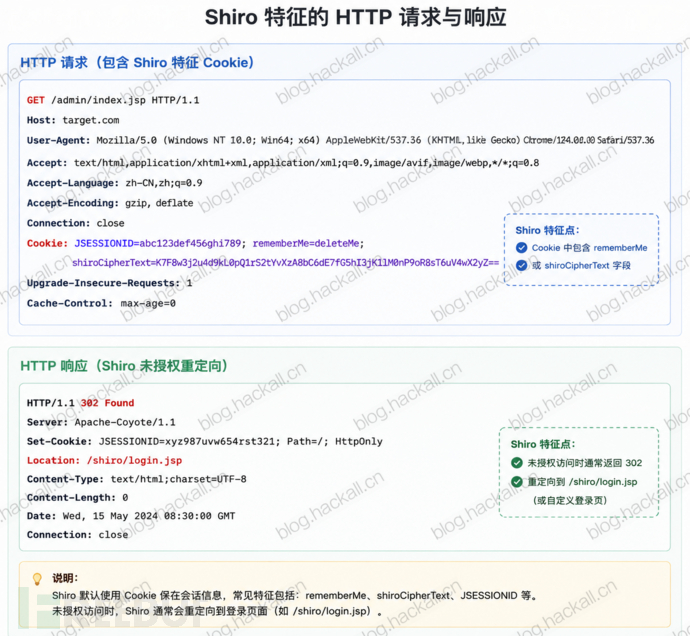Click the checkmark icon next to 'Cookie 中包含 rememberMe'

point(521,248)
